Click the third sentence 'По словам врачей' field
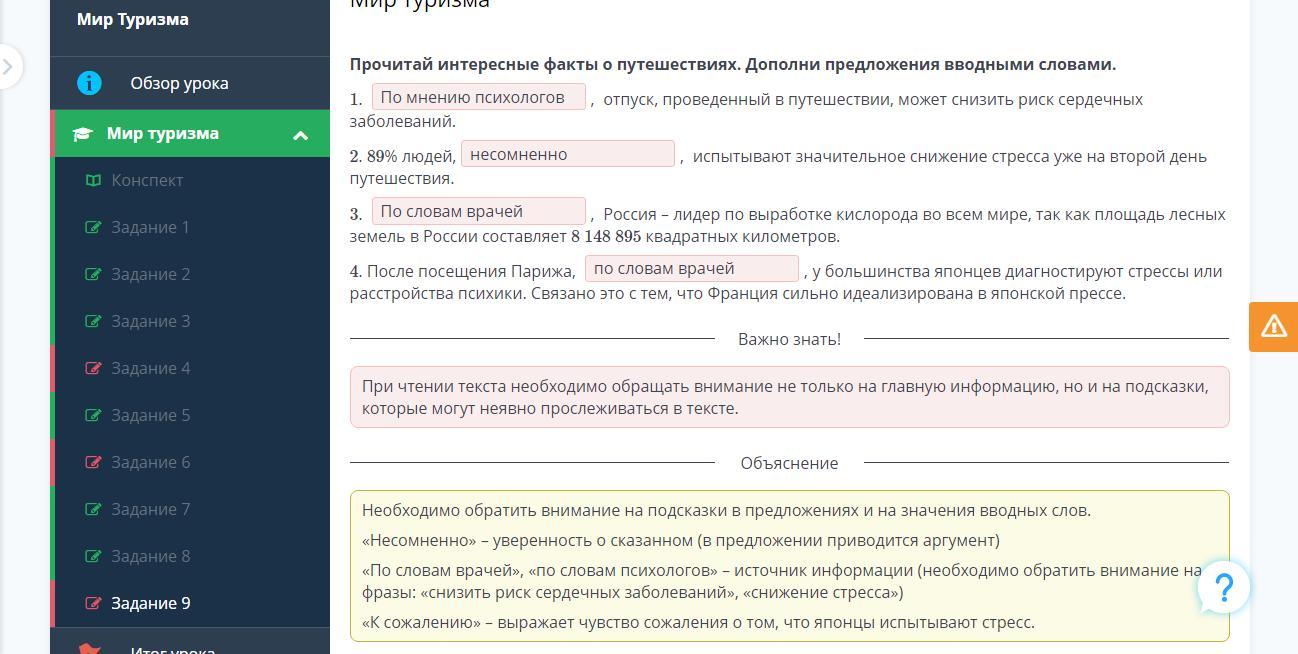1298x654 pixels. tap(478, 212)
